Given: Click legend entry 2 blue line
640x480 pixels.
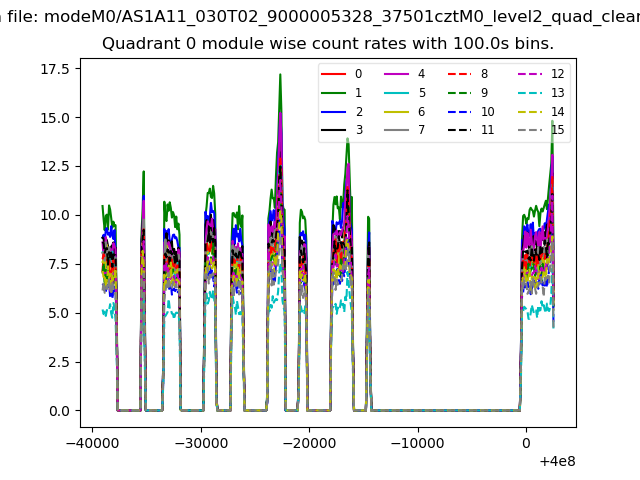Looking at the screenshot, I should pyautogui.click(x=333, y=112).
